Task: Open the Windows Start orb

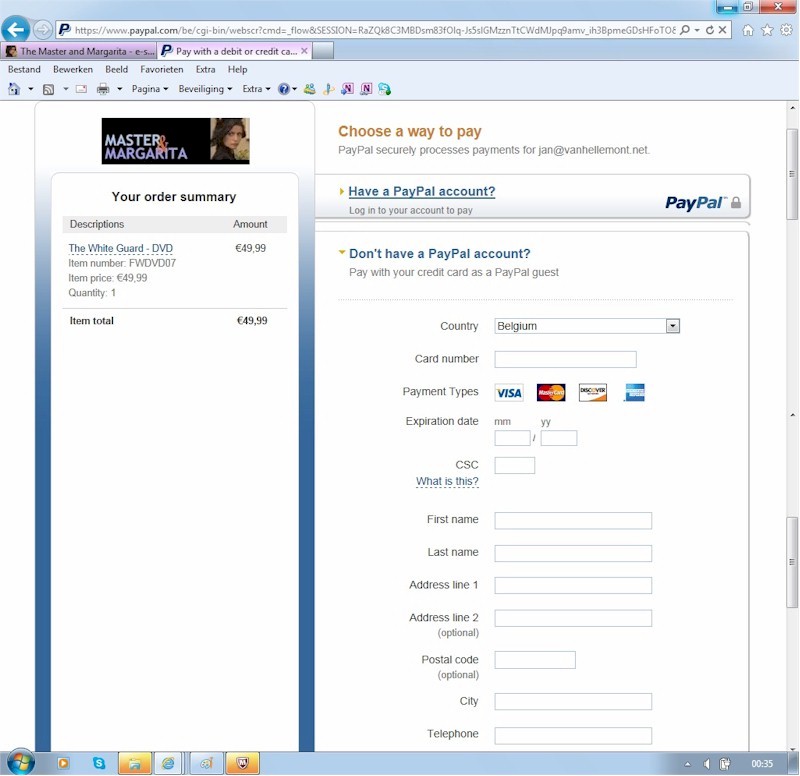Action: tap(21, 763)
